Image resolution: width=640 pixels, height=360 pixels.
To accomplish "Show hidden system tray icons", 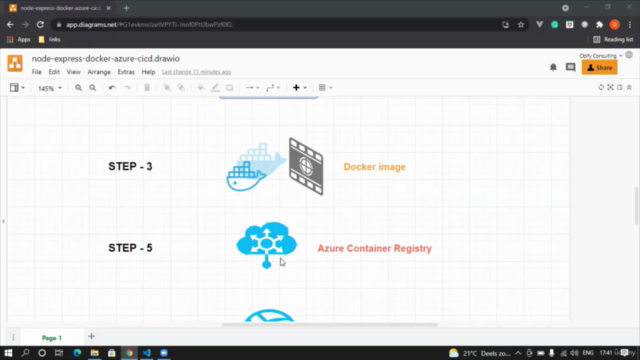I will [x=518, y=353].
